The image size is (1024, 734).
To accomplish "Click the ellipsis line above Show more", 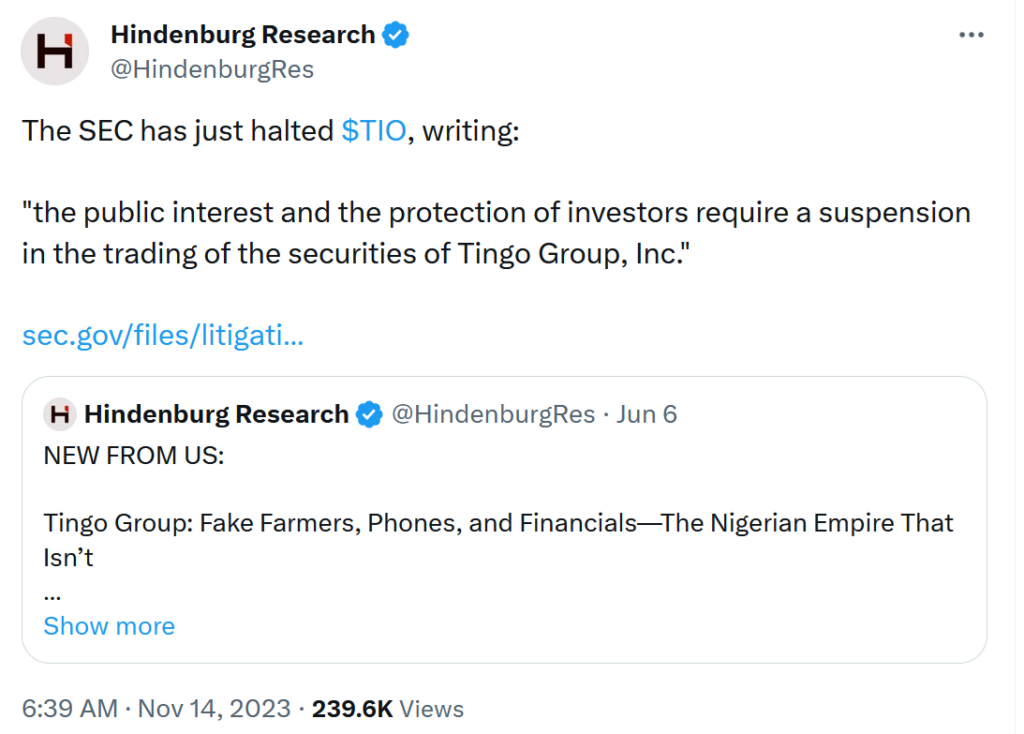I will 52,592.
